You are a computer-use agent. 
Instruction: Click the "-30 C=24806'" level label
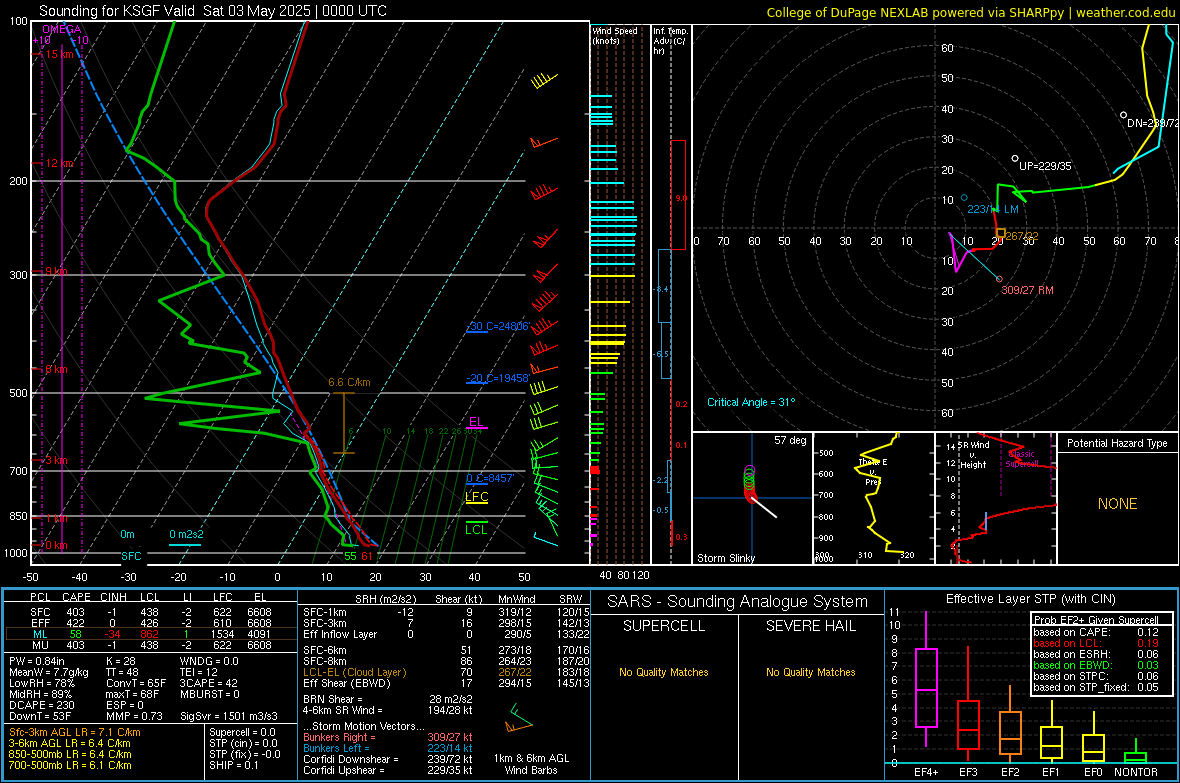500,326
